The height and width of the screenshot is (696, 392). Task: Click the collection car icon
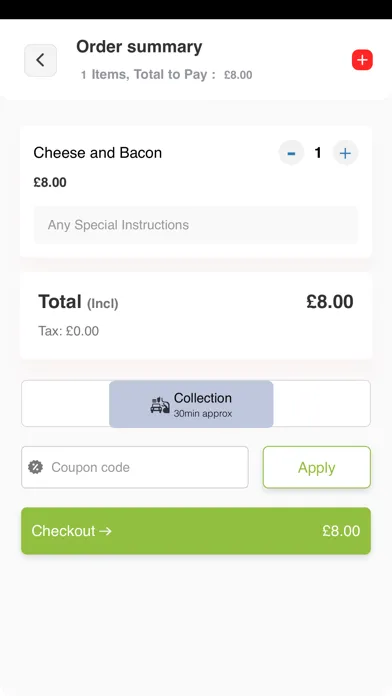click(160, 405)
